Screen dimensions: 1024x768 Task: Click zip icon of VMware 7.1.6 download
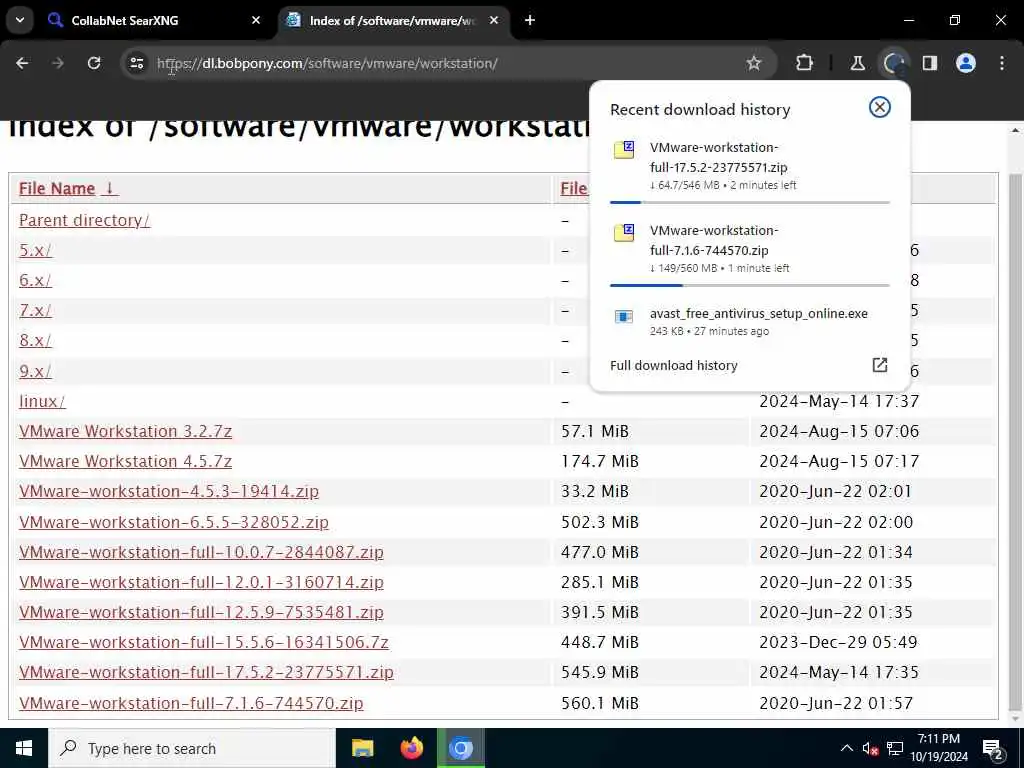[x=624, y=232]
